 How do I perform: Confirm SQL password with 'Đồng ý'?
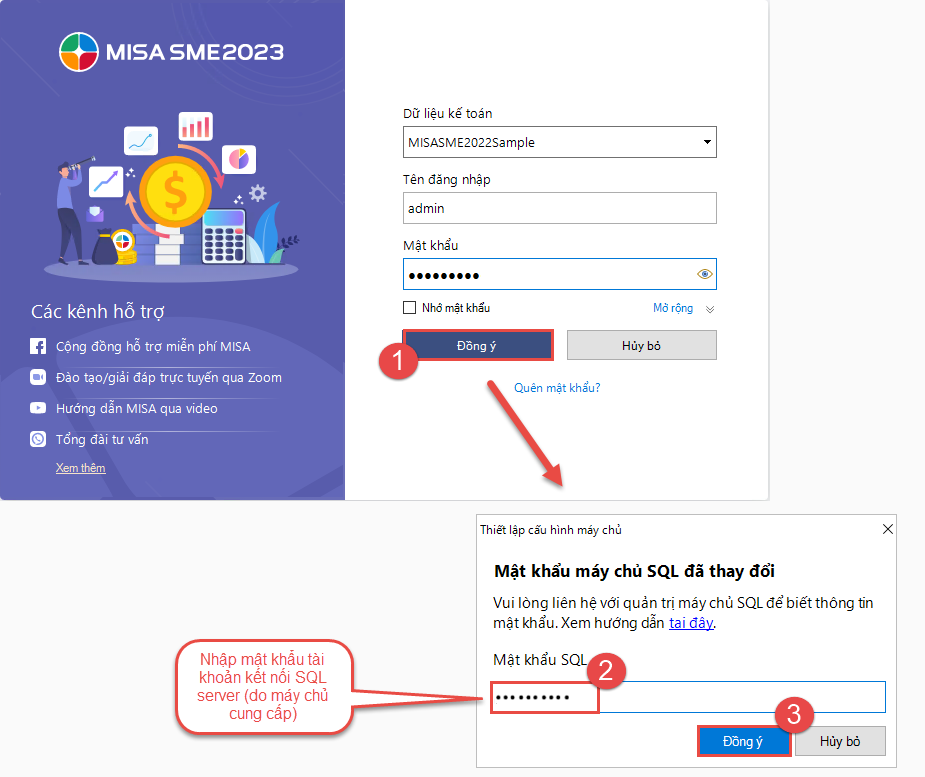point(743,741)
